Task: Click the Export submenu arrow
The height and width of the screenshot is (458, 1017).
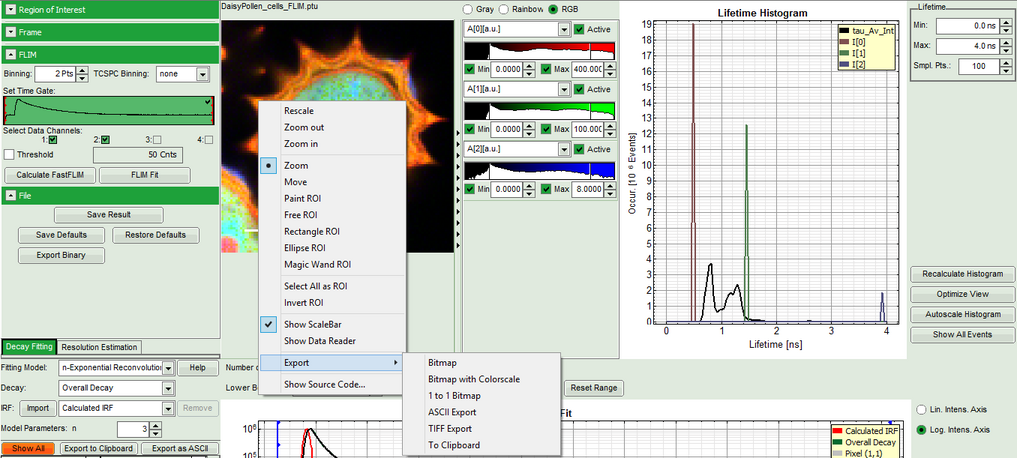Action: 396,362
